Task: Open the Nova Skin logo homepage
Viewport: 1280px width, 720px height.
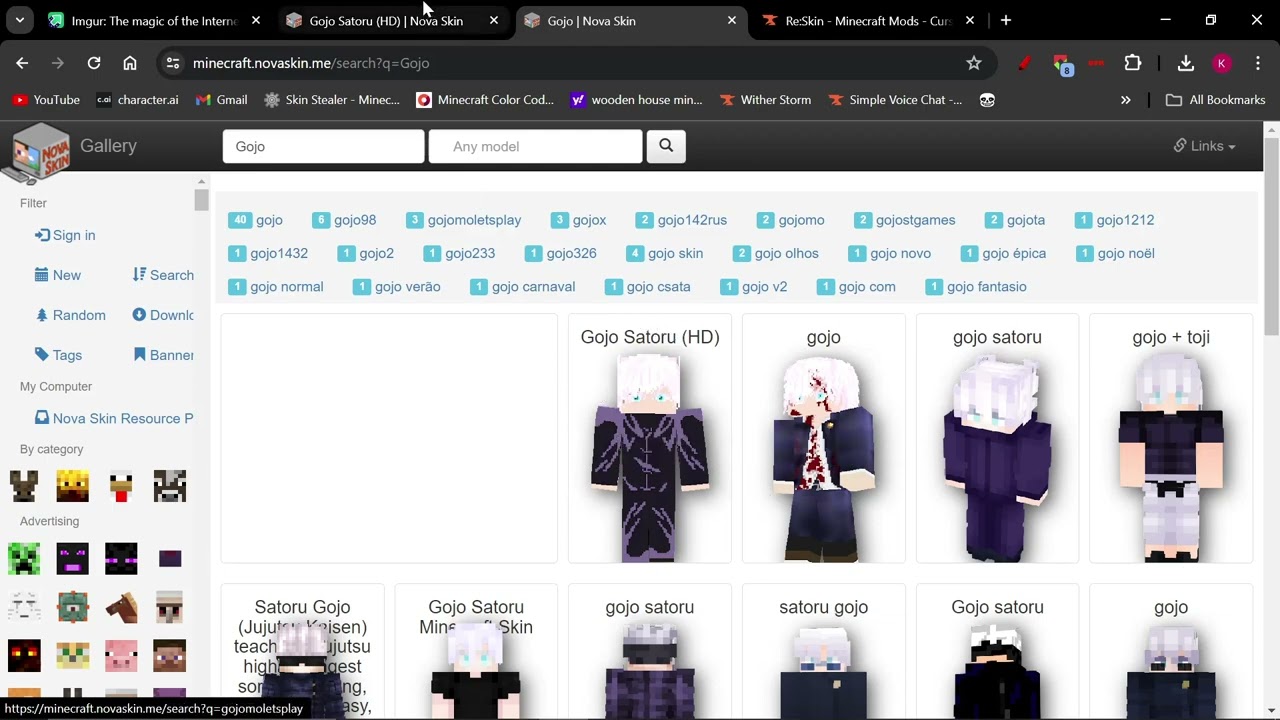Action: (39, 152)
